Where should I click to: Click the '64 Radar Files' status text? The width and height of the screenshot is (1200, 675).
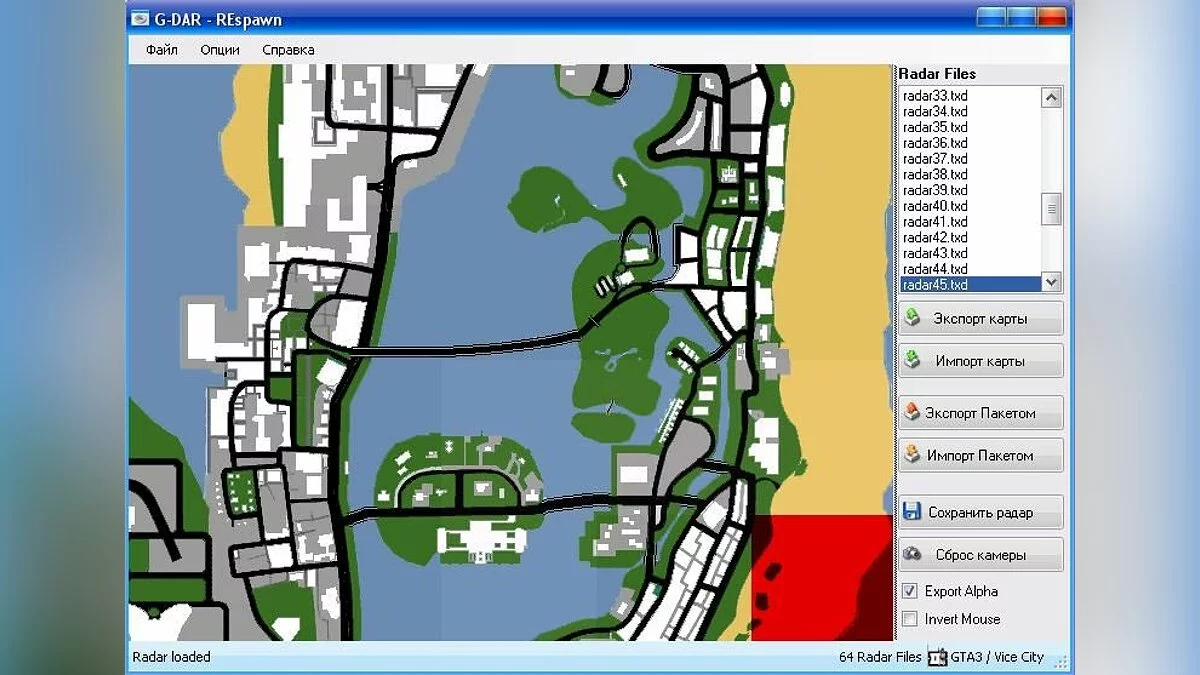click(881, 657)
